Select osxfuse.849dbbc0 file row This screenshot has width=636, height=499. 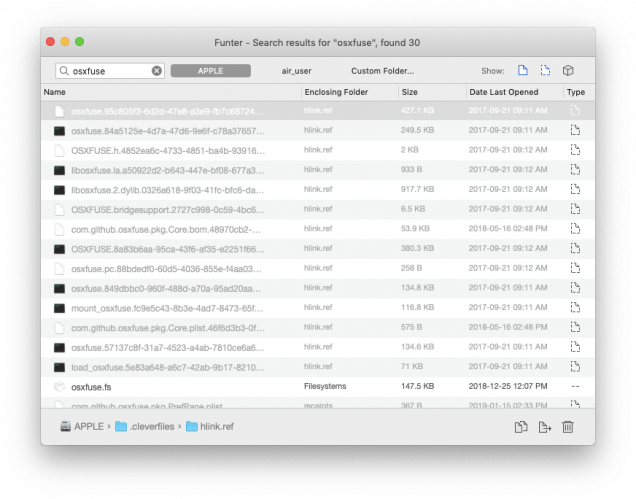click(318, 288)
